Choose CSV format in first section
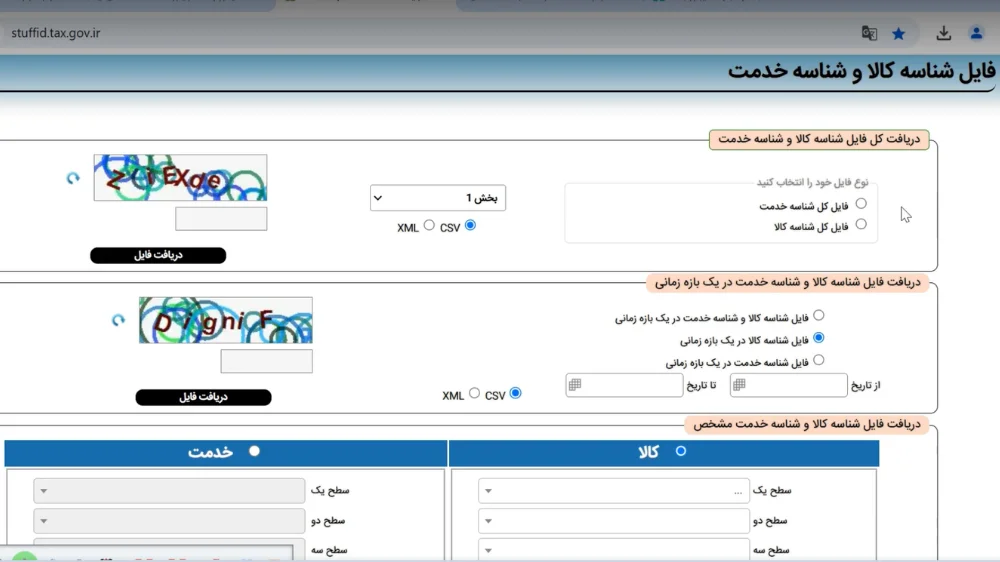The width and height of the screenshot is (1000, 562). (471, 225)
